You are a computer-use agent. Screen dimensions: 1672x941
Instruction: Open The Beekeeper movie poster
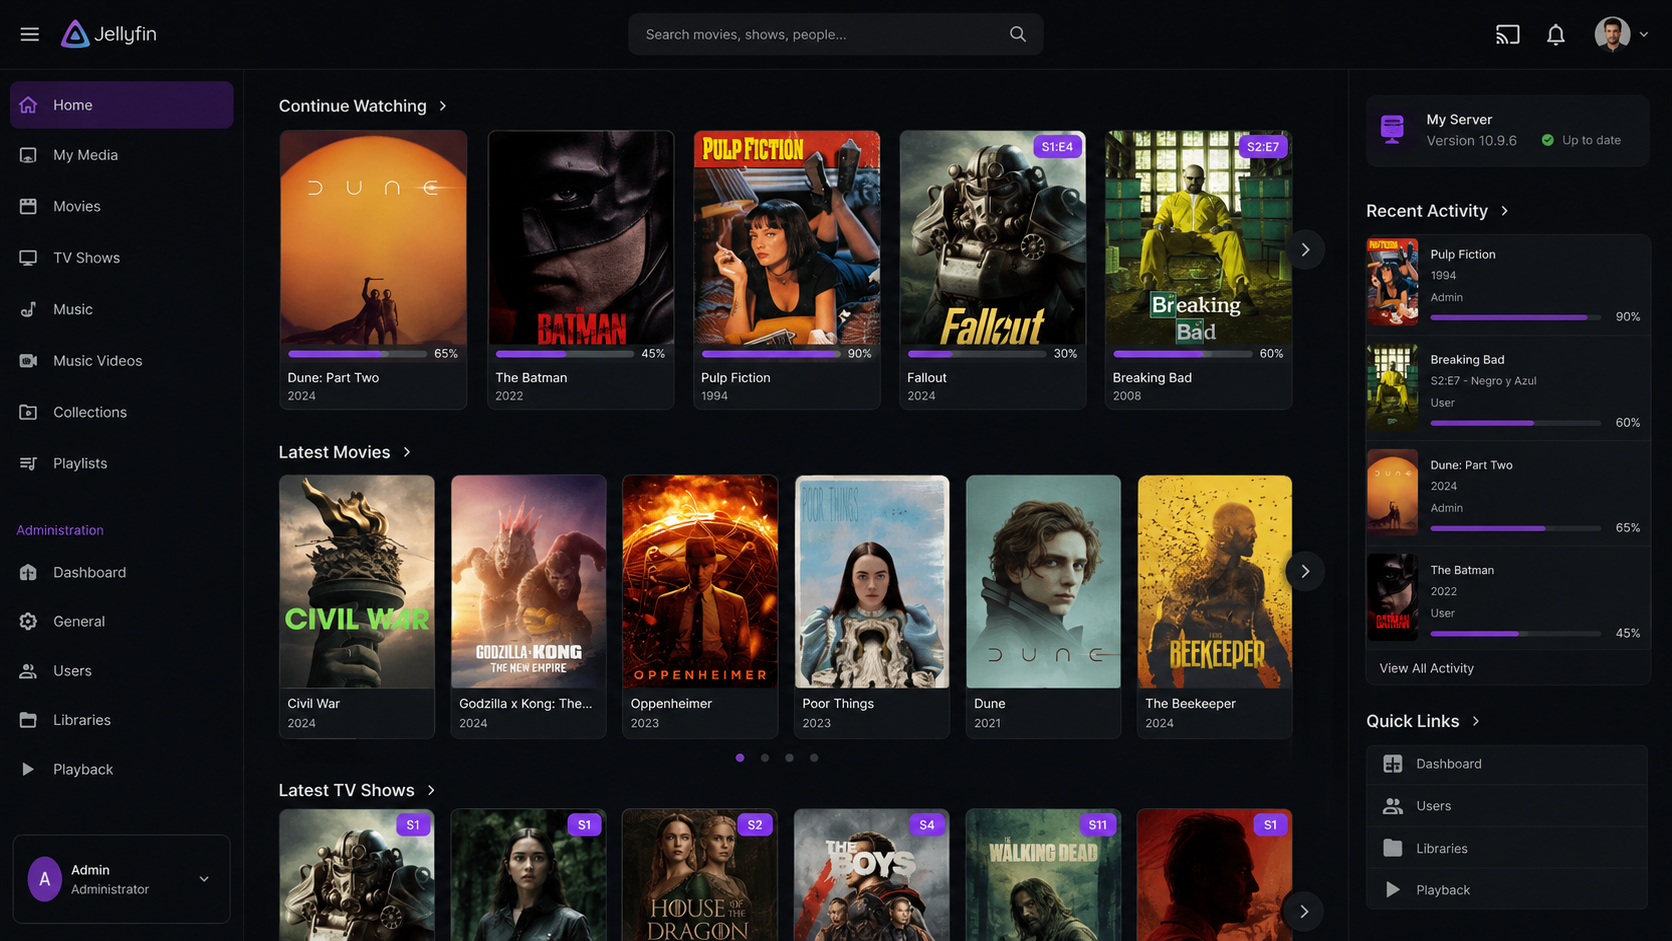coord(1215,581)
